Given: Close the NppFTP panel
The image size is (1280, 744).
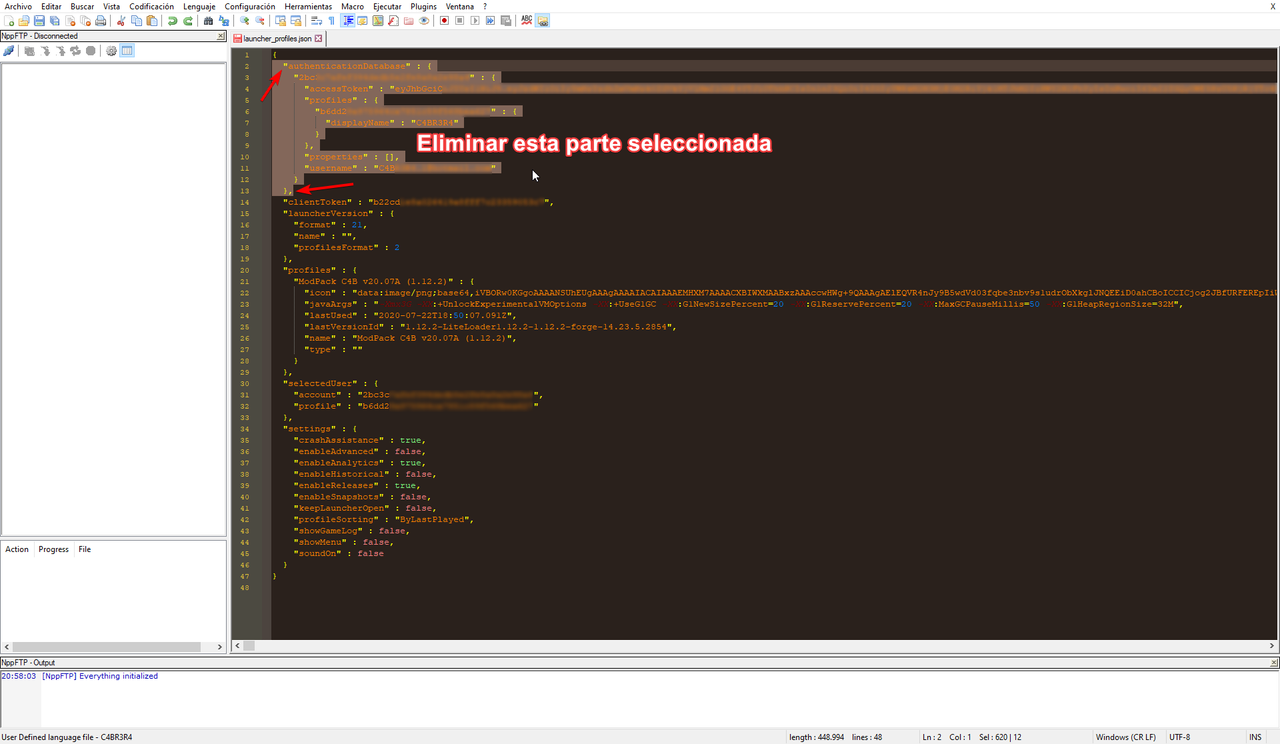Looking at the screenshot, I should tap(221, 36).
